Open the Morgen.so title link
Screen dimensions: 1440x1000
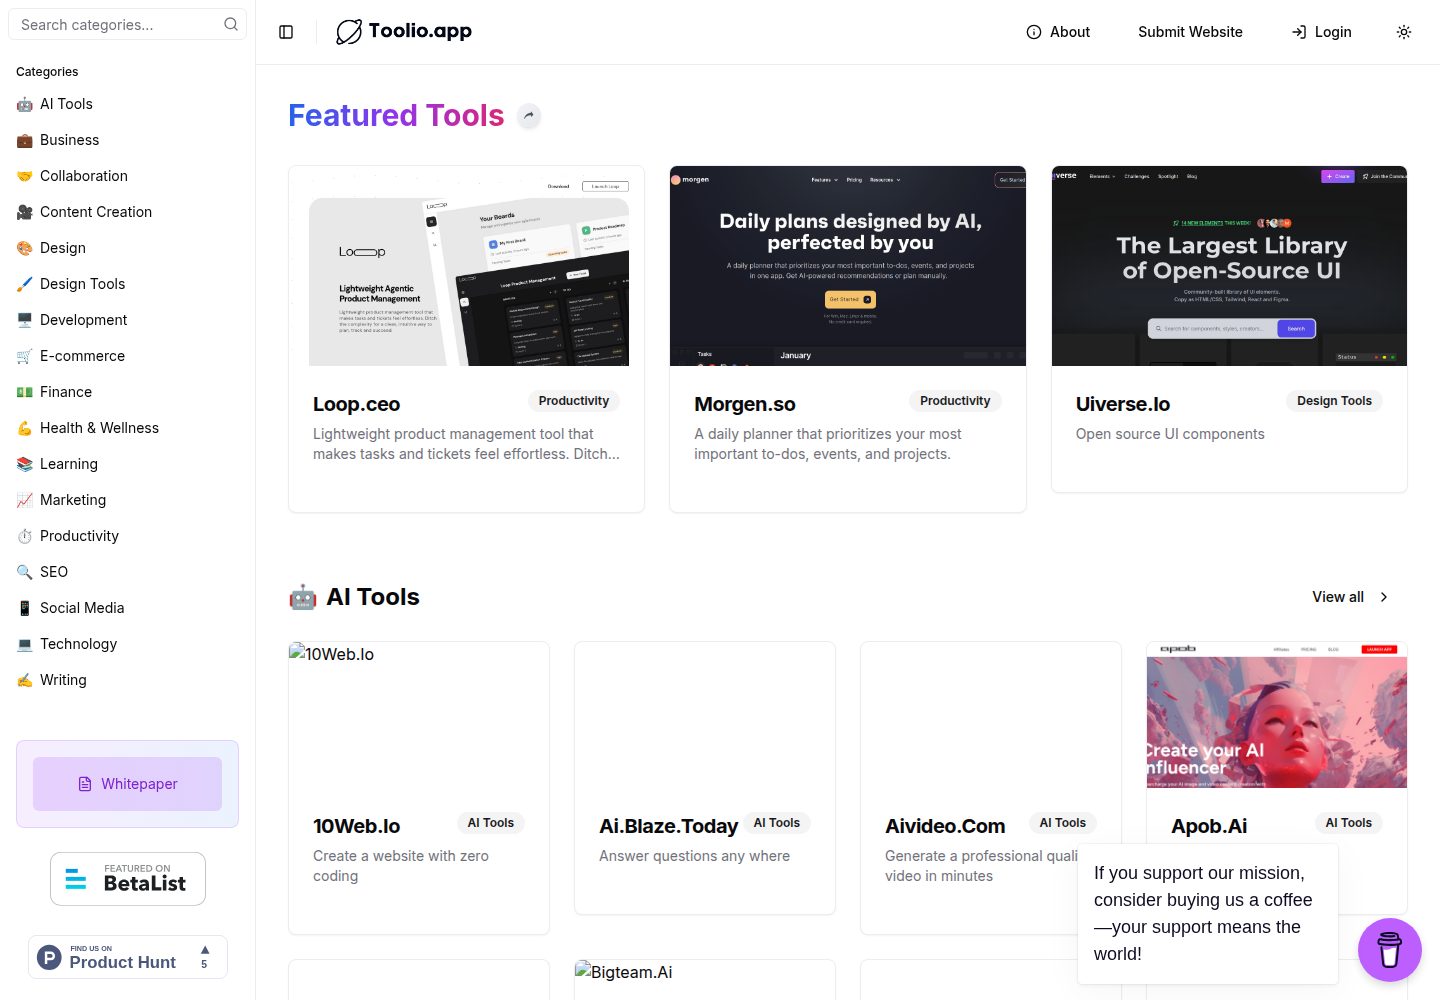click(745, 404)
